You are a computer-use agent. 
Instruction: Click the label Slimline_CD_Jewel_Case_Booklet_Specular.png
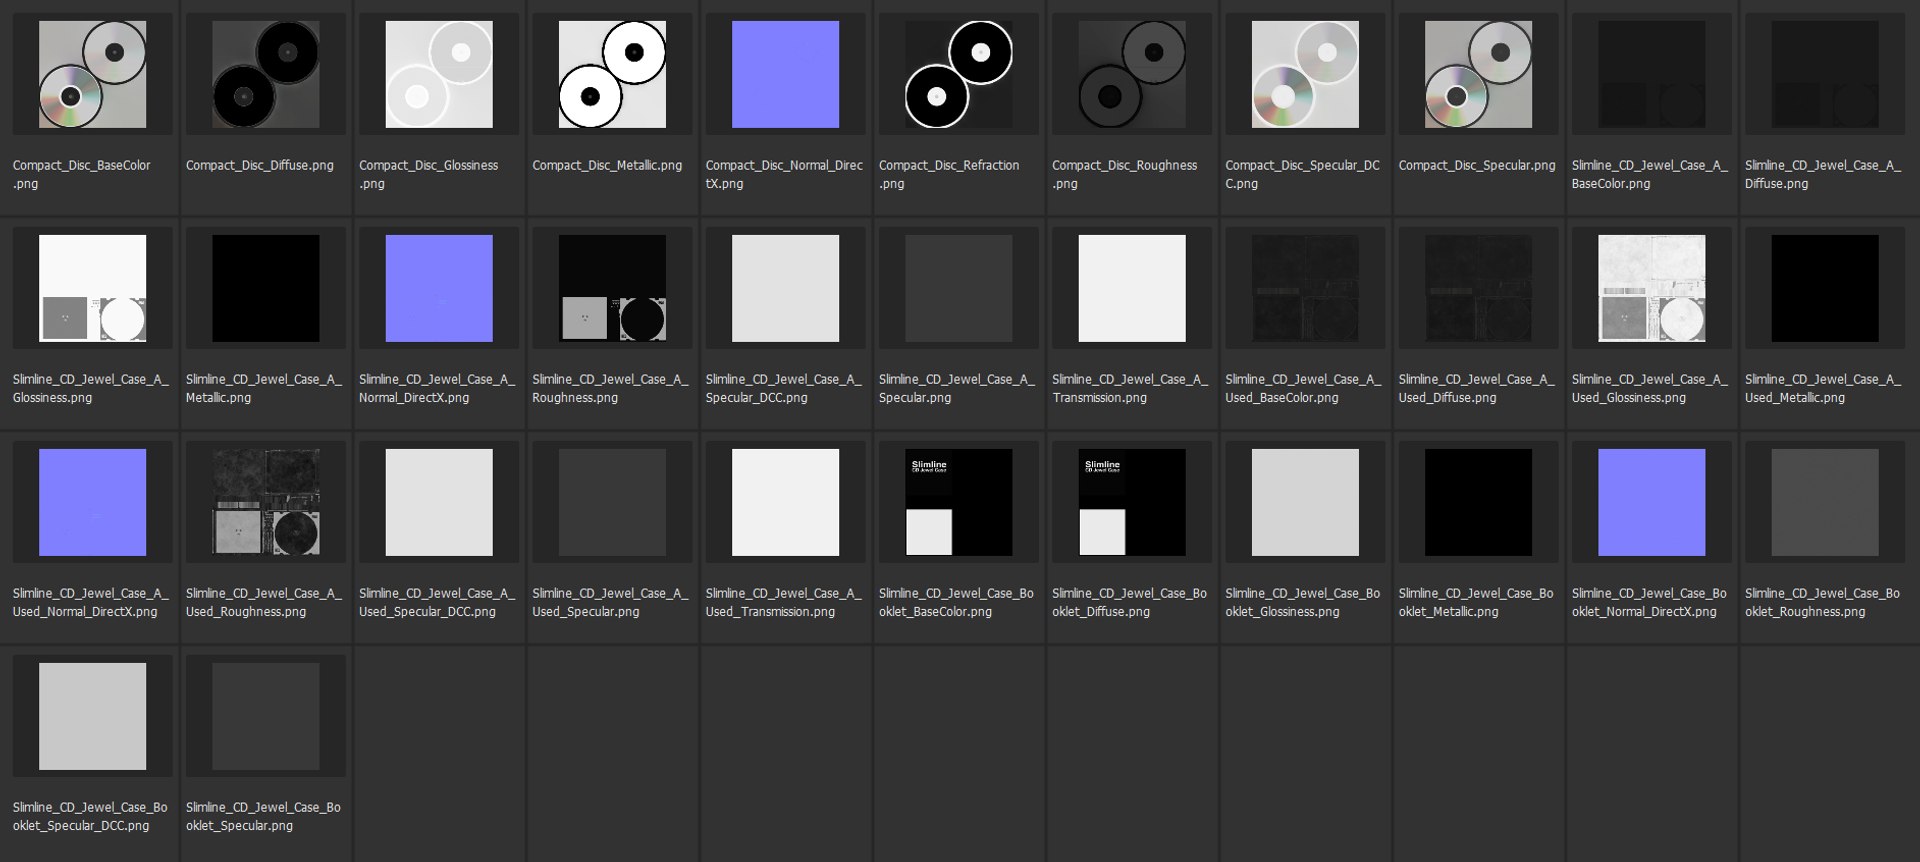click(x=263, y=816)
